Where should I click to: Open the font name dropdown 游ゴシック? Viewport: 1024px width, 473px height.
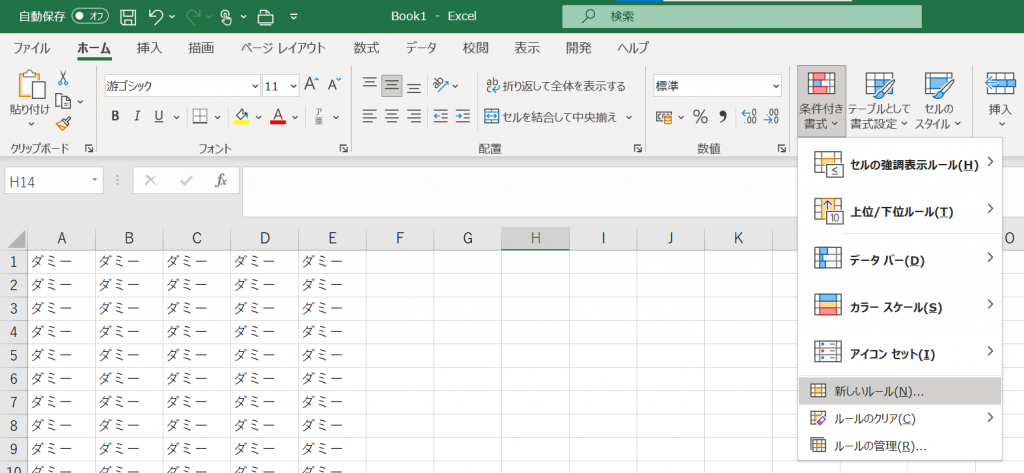point(182,86)
